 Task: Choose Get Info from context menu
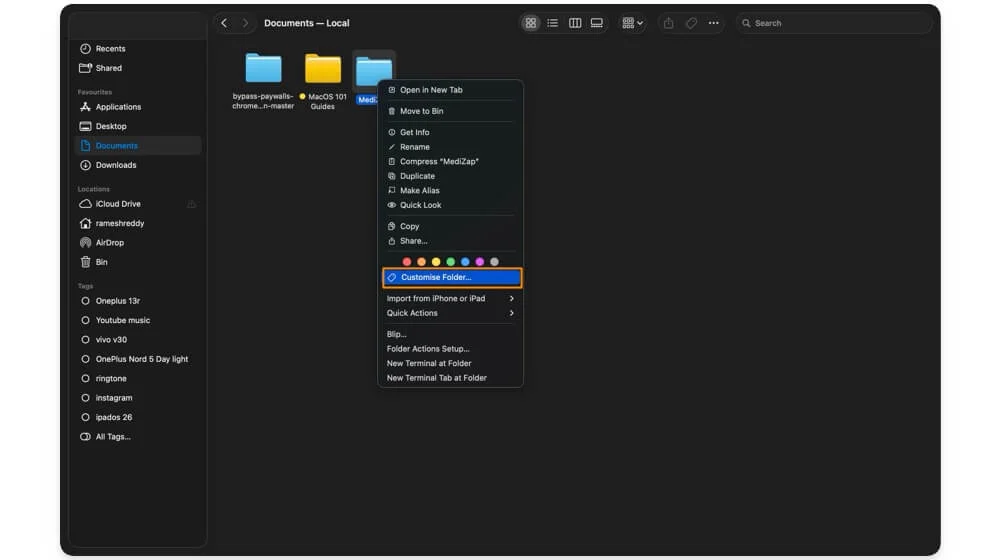(x=414, y=132)
